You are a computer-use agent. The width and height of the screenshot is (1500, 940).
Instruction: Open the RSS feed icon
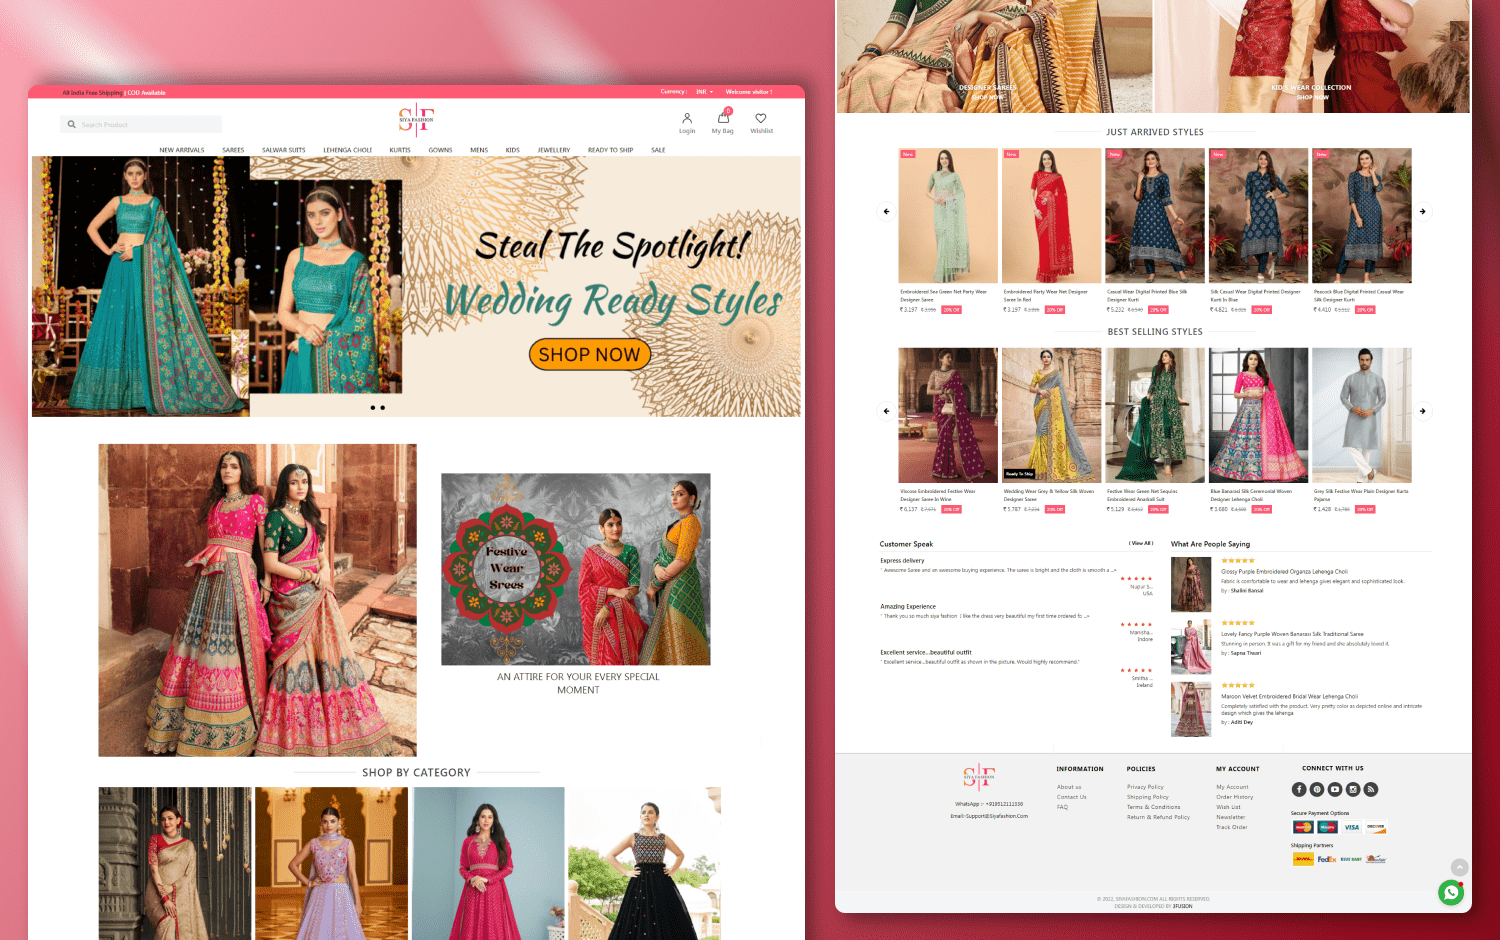[1371, 789]
